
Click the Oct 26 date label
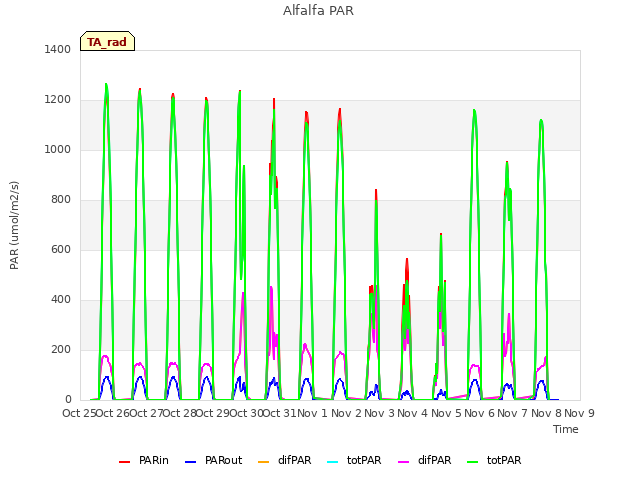pyautogui.click(x=113, y=413)
